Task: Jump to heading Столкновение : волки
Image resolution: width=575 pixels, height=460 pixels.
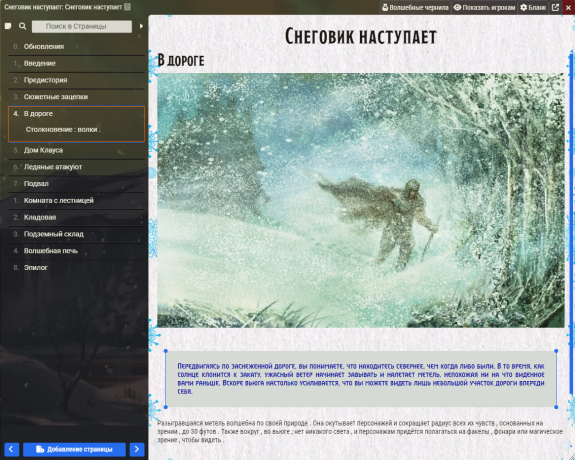Action: (63, 129)
